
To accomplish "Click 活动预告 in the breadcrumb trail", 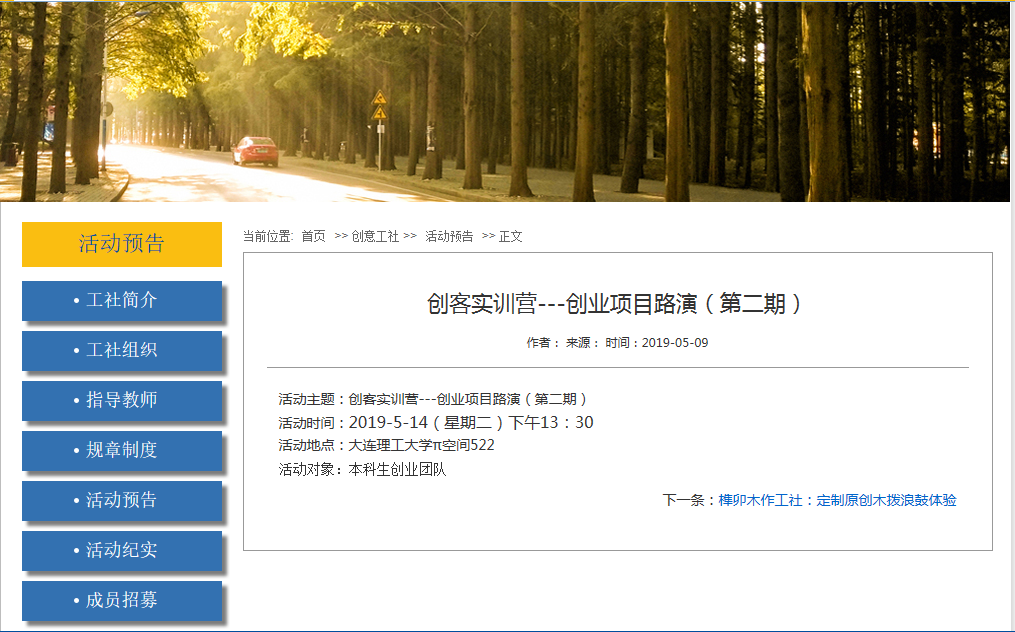I will [x=449, y=236].
